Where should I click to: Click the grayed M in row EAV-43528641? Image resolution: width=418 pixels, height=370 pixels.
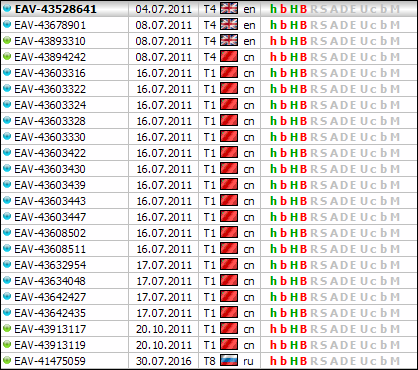click(395, 9)
